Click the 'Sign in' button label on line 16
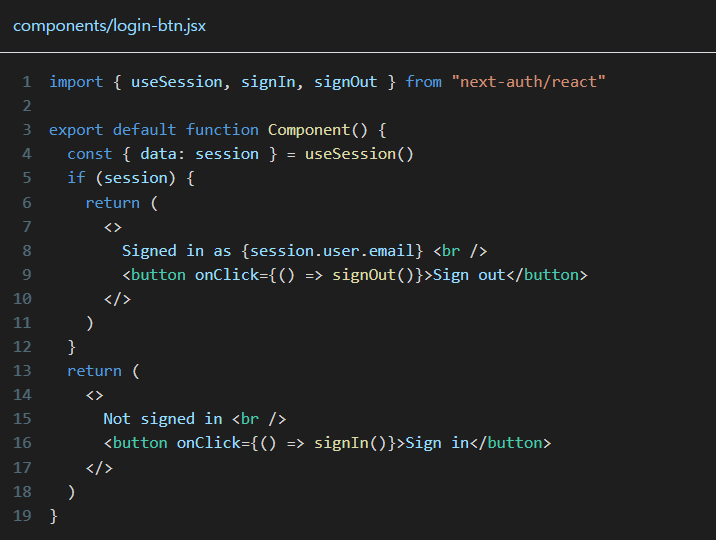This screenshot has width=716, height=540. pos(437,443)
